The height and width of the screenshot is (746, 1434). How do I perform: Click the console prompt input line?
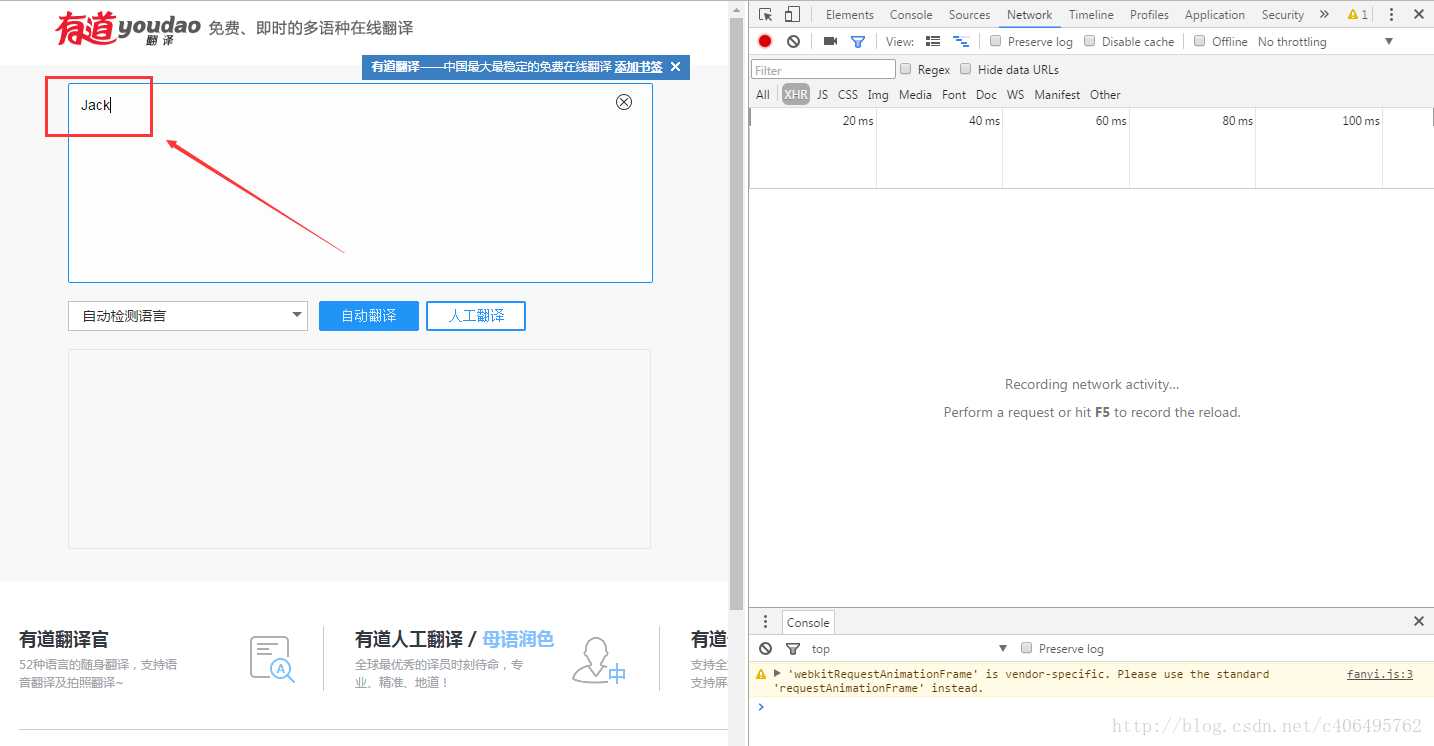point(1090,707)
